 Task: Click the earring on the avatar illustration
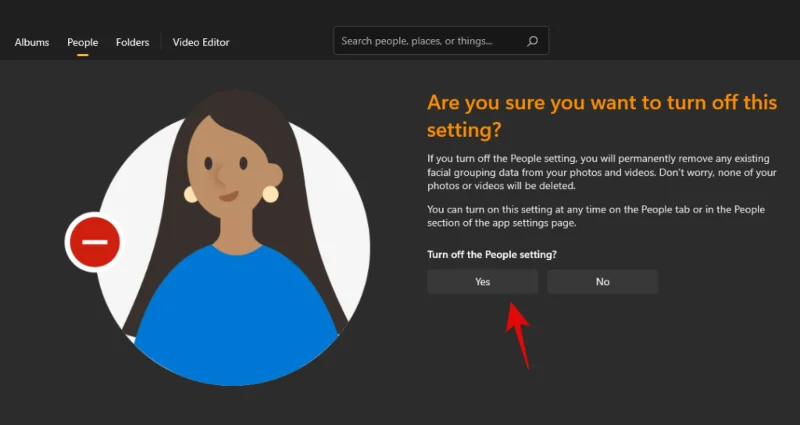(x=270, y=193)
